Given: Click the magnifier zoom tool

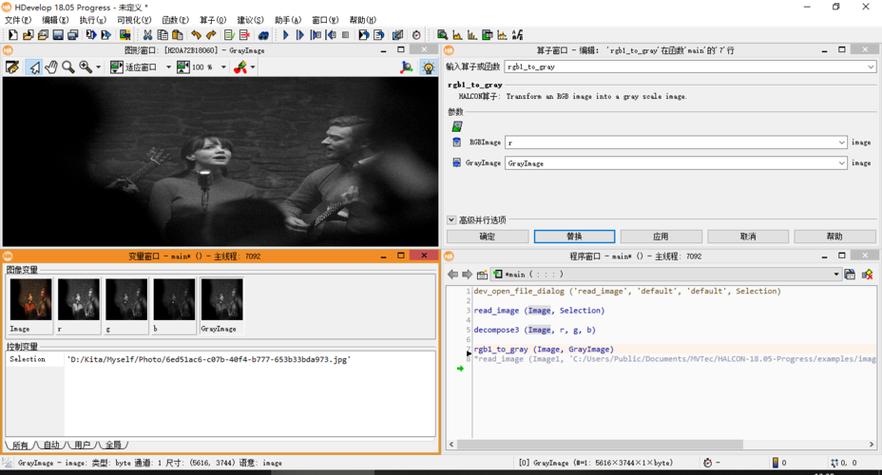Looking at the screenshot, I should (68, 67).
